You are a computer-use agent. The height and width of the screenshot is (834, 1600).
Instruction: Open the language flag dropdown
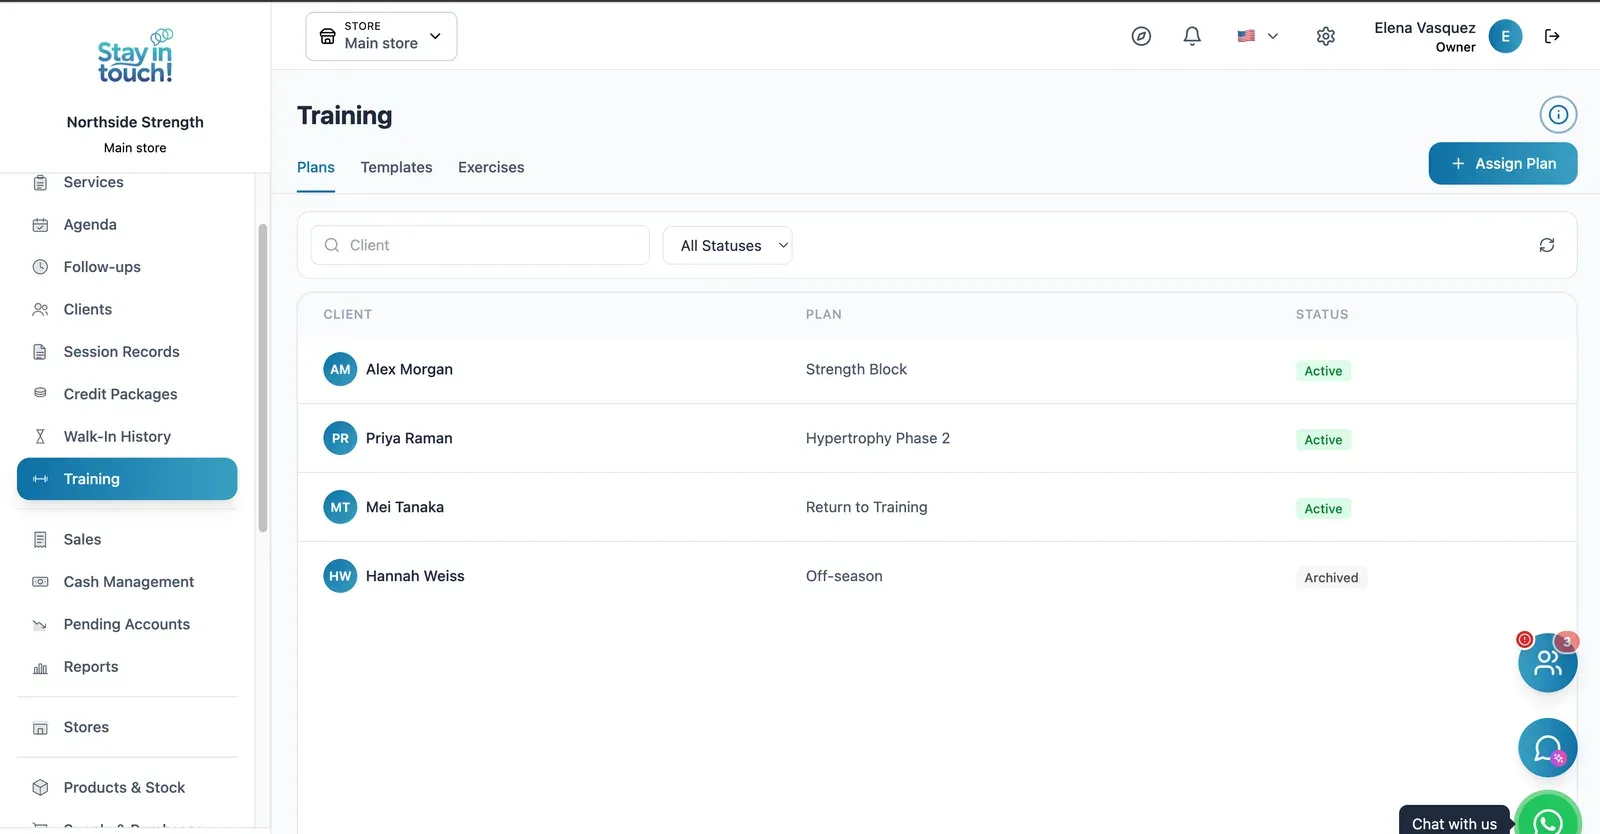1258,36
